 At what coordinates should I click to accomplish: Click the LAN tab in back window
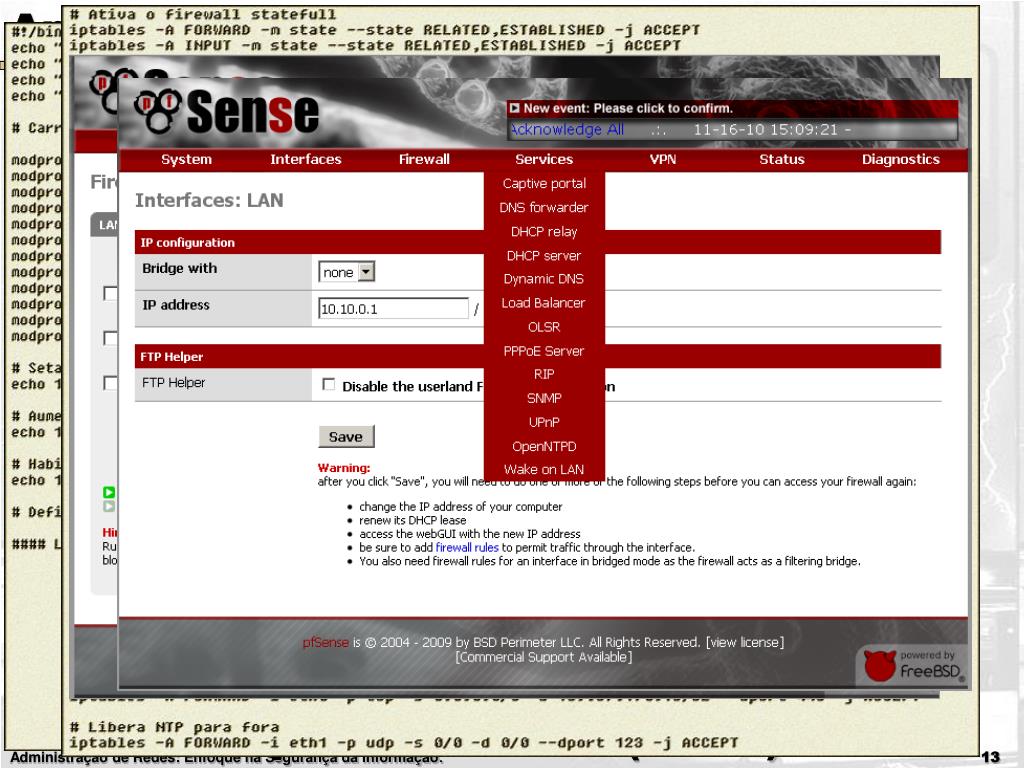point(104,225)
